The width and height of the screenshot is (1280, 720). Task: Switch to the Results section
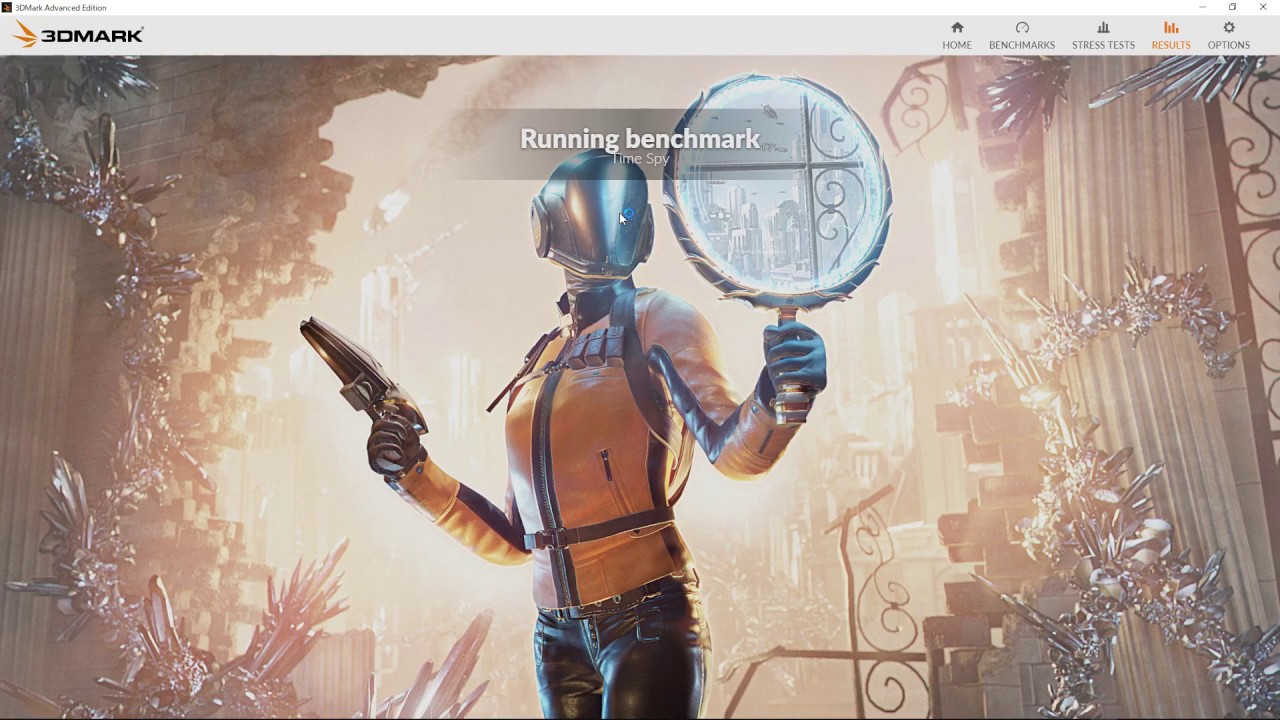(x=1171, y=35)
